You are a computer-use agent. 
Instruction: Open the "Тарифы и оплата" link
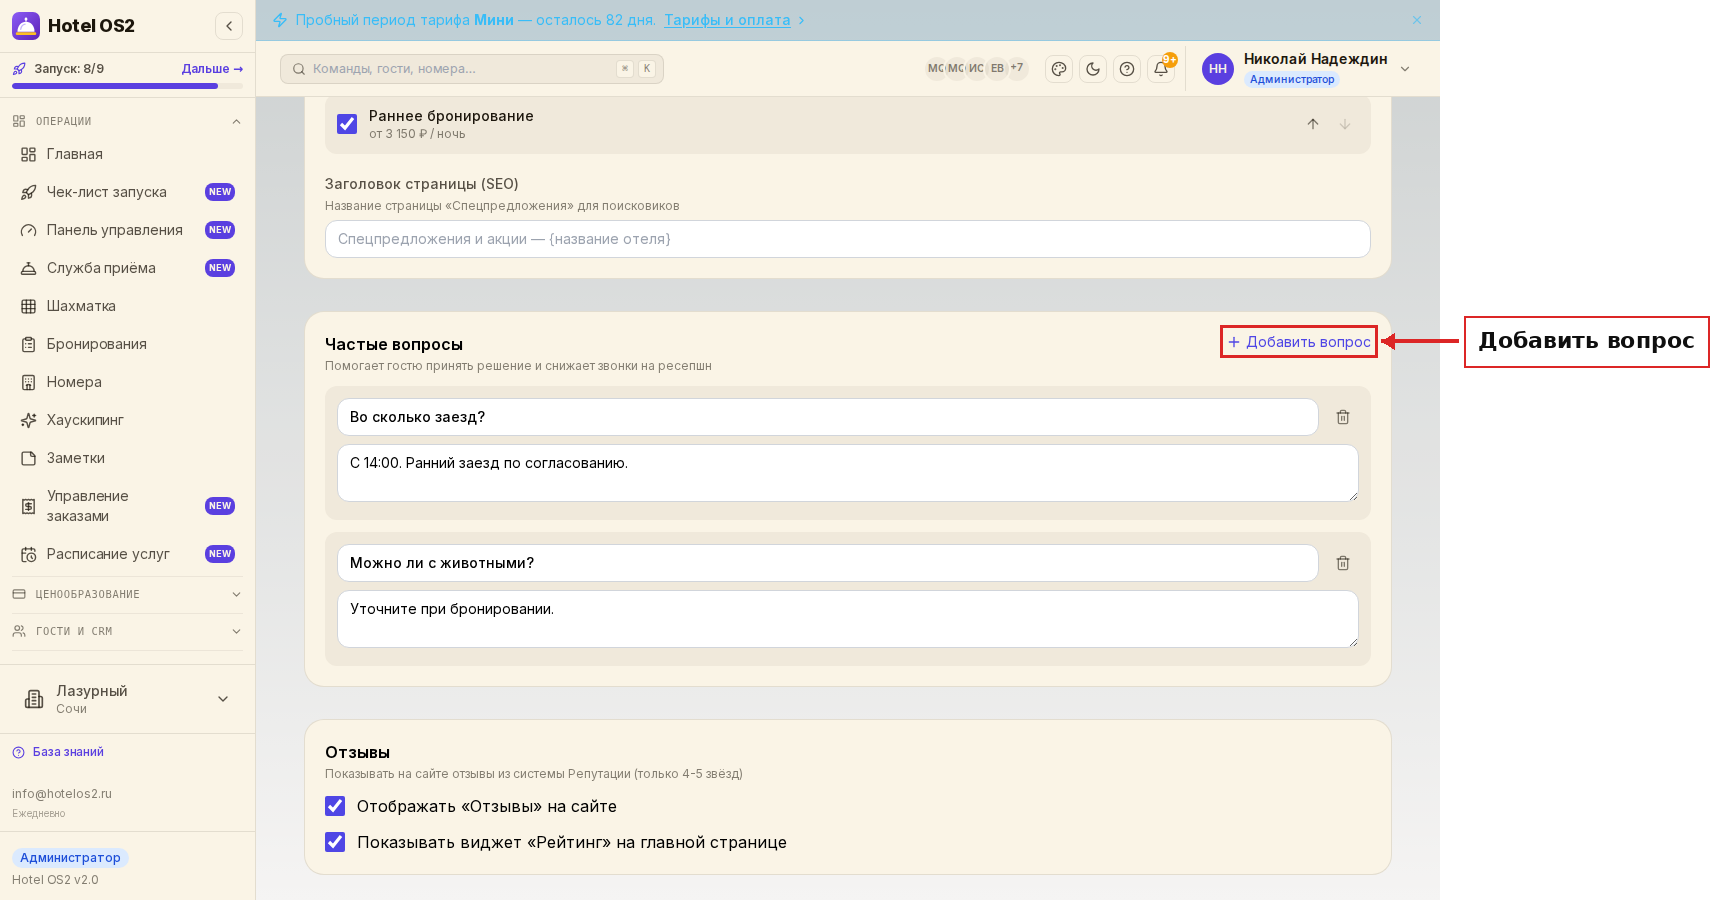tap(727, 20)
